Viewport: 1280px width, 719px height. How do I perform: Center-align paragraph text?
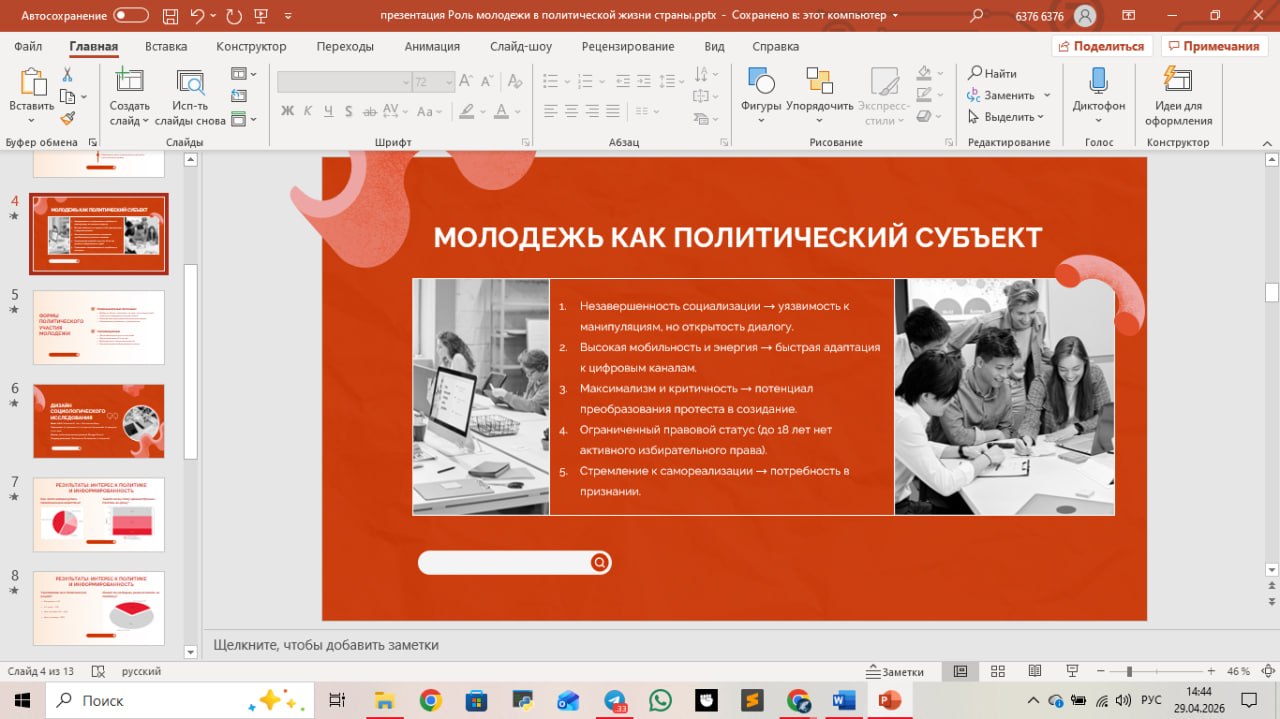click(571, 111)
